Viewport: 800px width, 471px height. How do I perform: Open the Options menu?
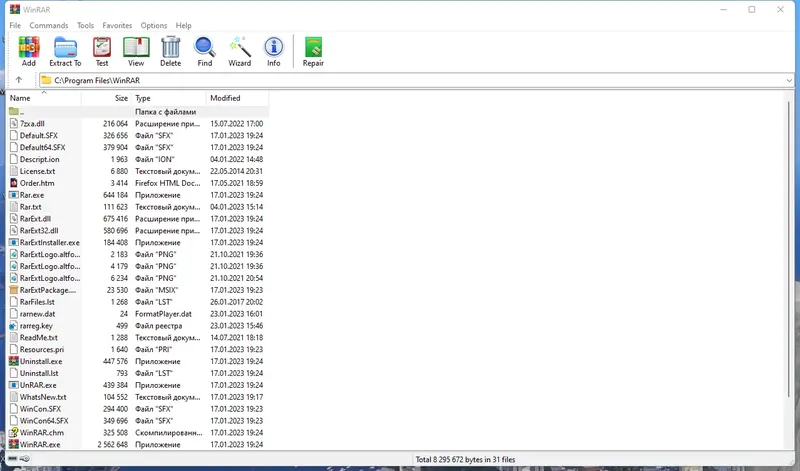point(154,26)
